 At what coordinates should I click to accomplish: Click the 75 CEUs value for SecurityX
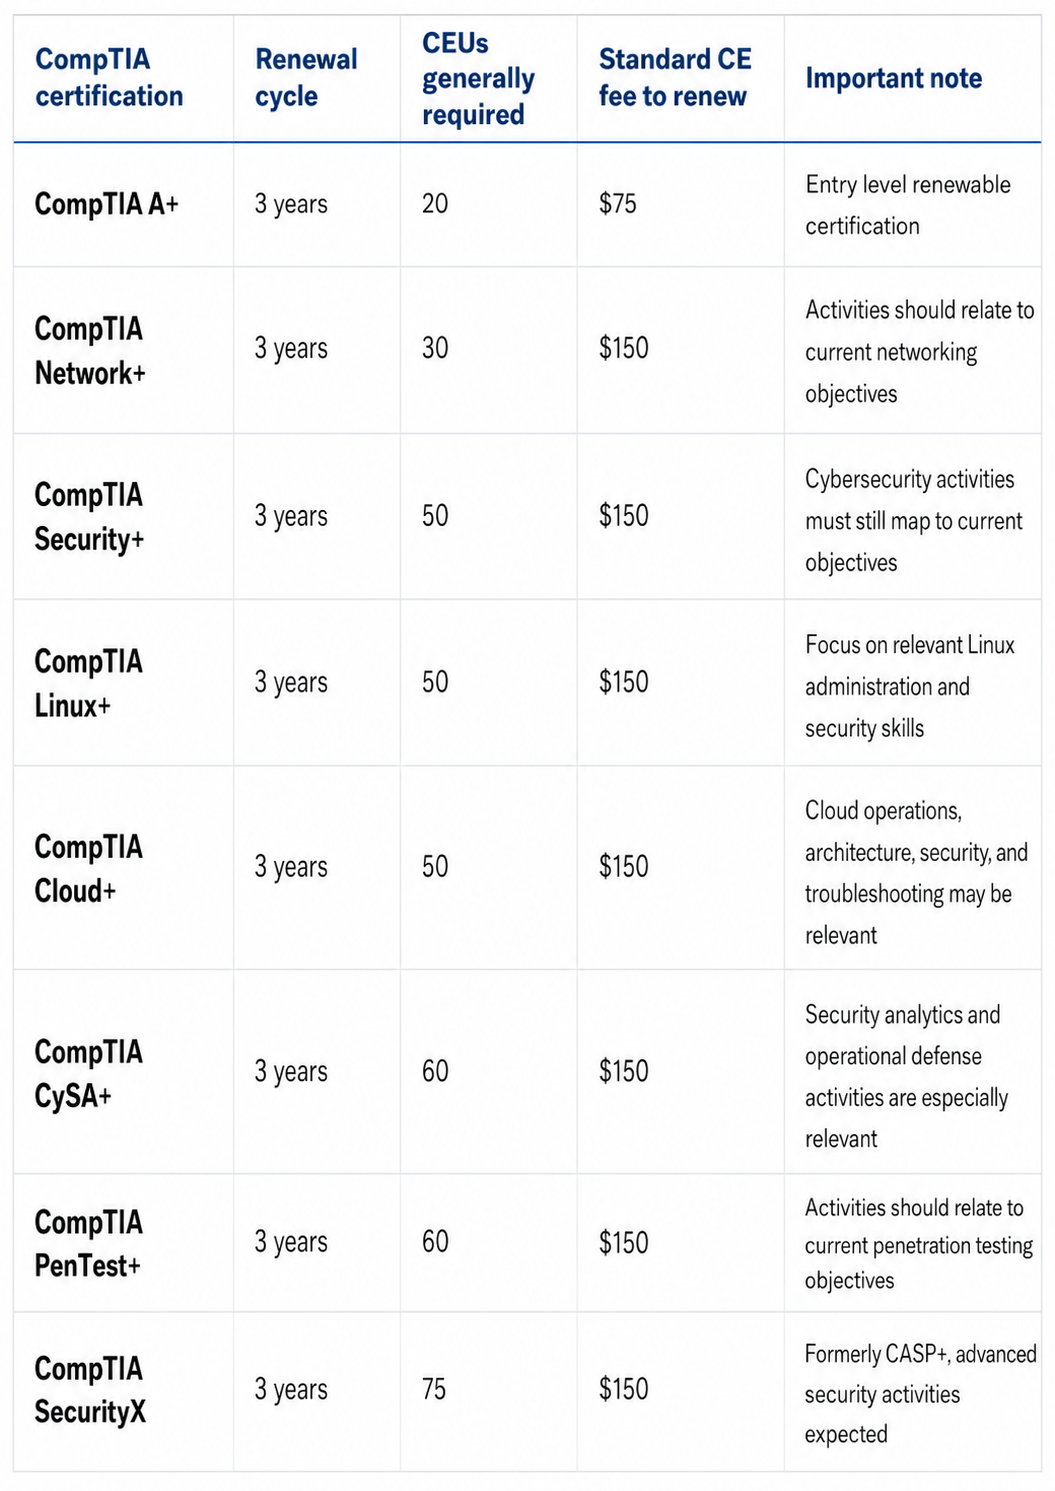click(x=434, y=1389)
